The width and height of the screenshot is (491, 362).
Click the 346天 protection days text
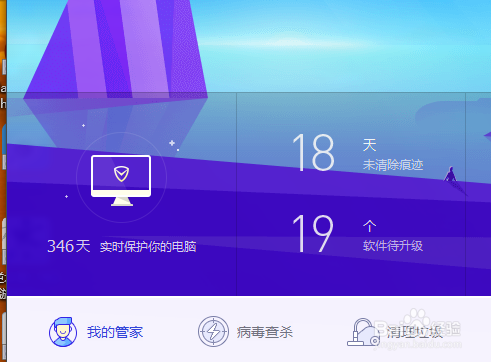tap(69, 246)
